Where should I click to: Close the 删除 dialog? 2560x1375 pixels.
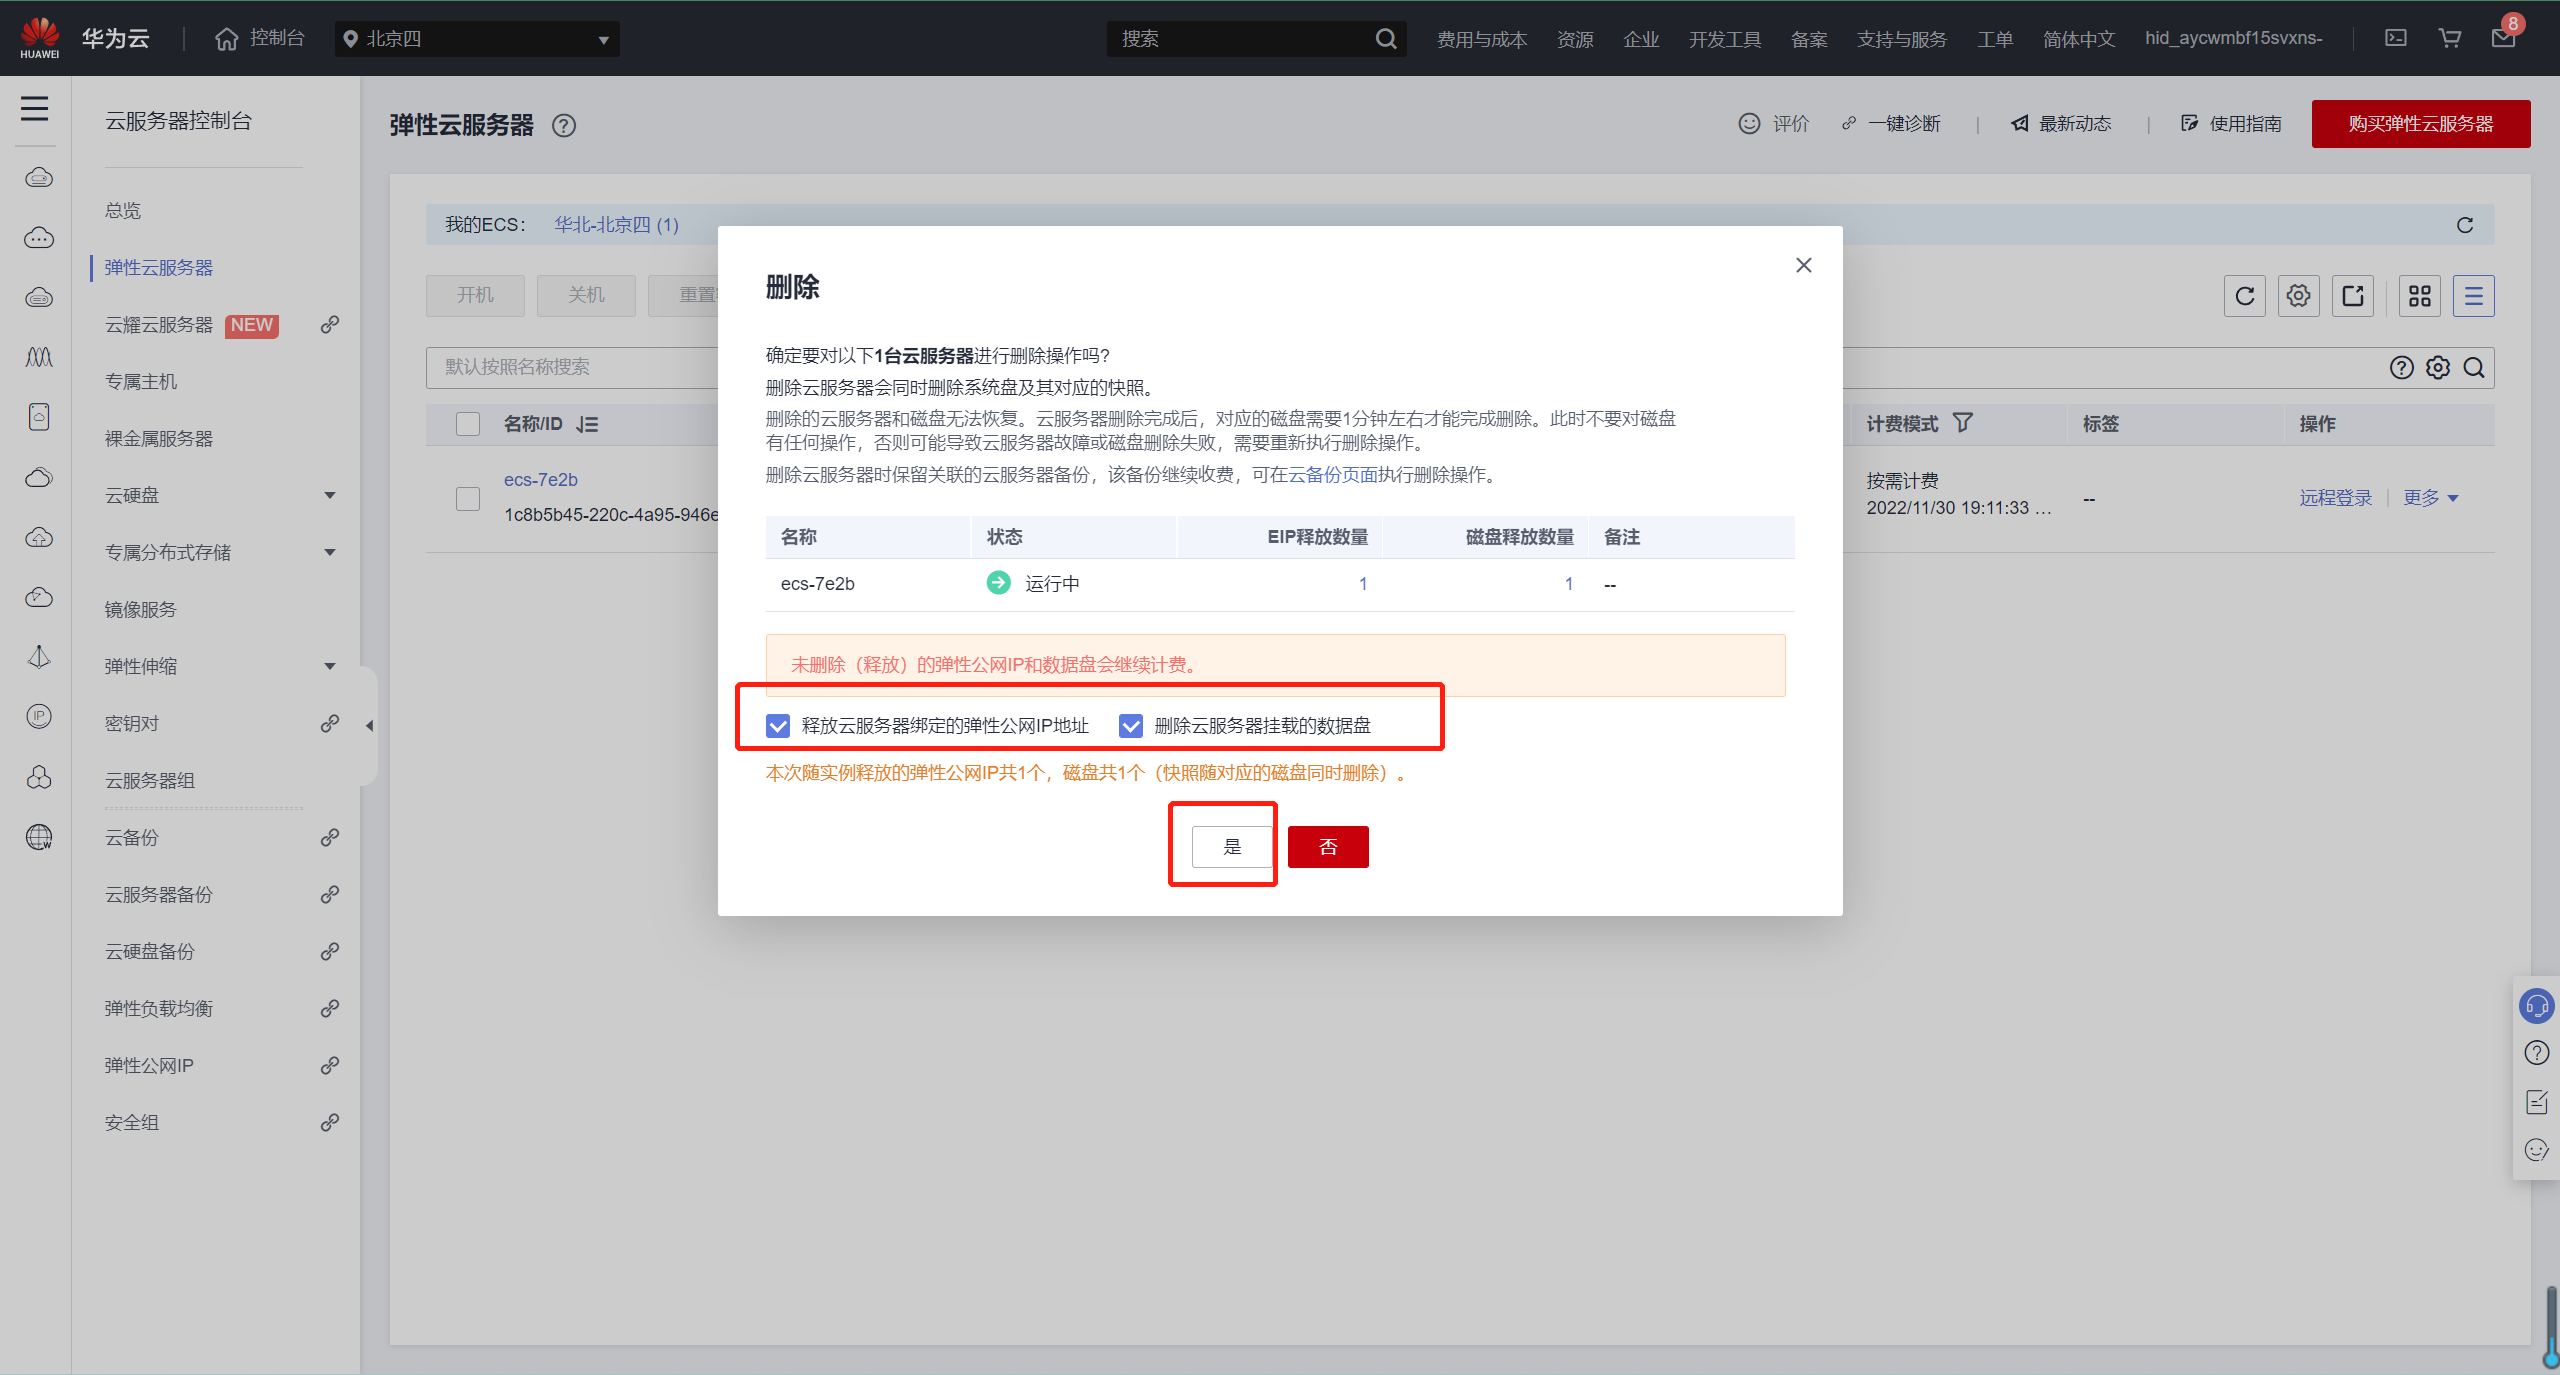click(1804, 265)
